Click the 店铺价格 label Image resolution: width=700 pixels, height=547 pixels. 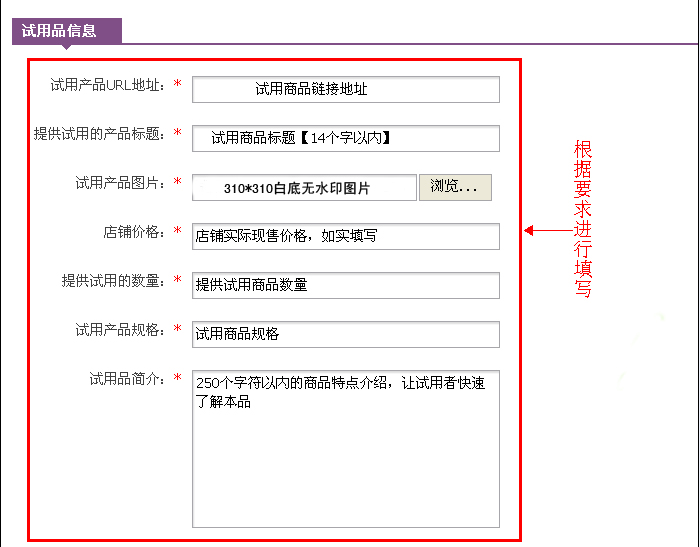pos(133,232)
